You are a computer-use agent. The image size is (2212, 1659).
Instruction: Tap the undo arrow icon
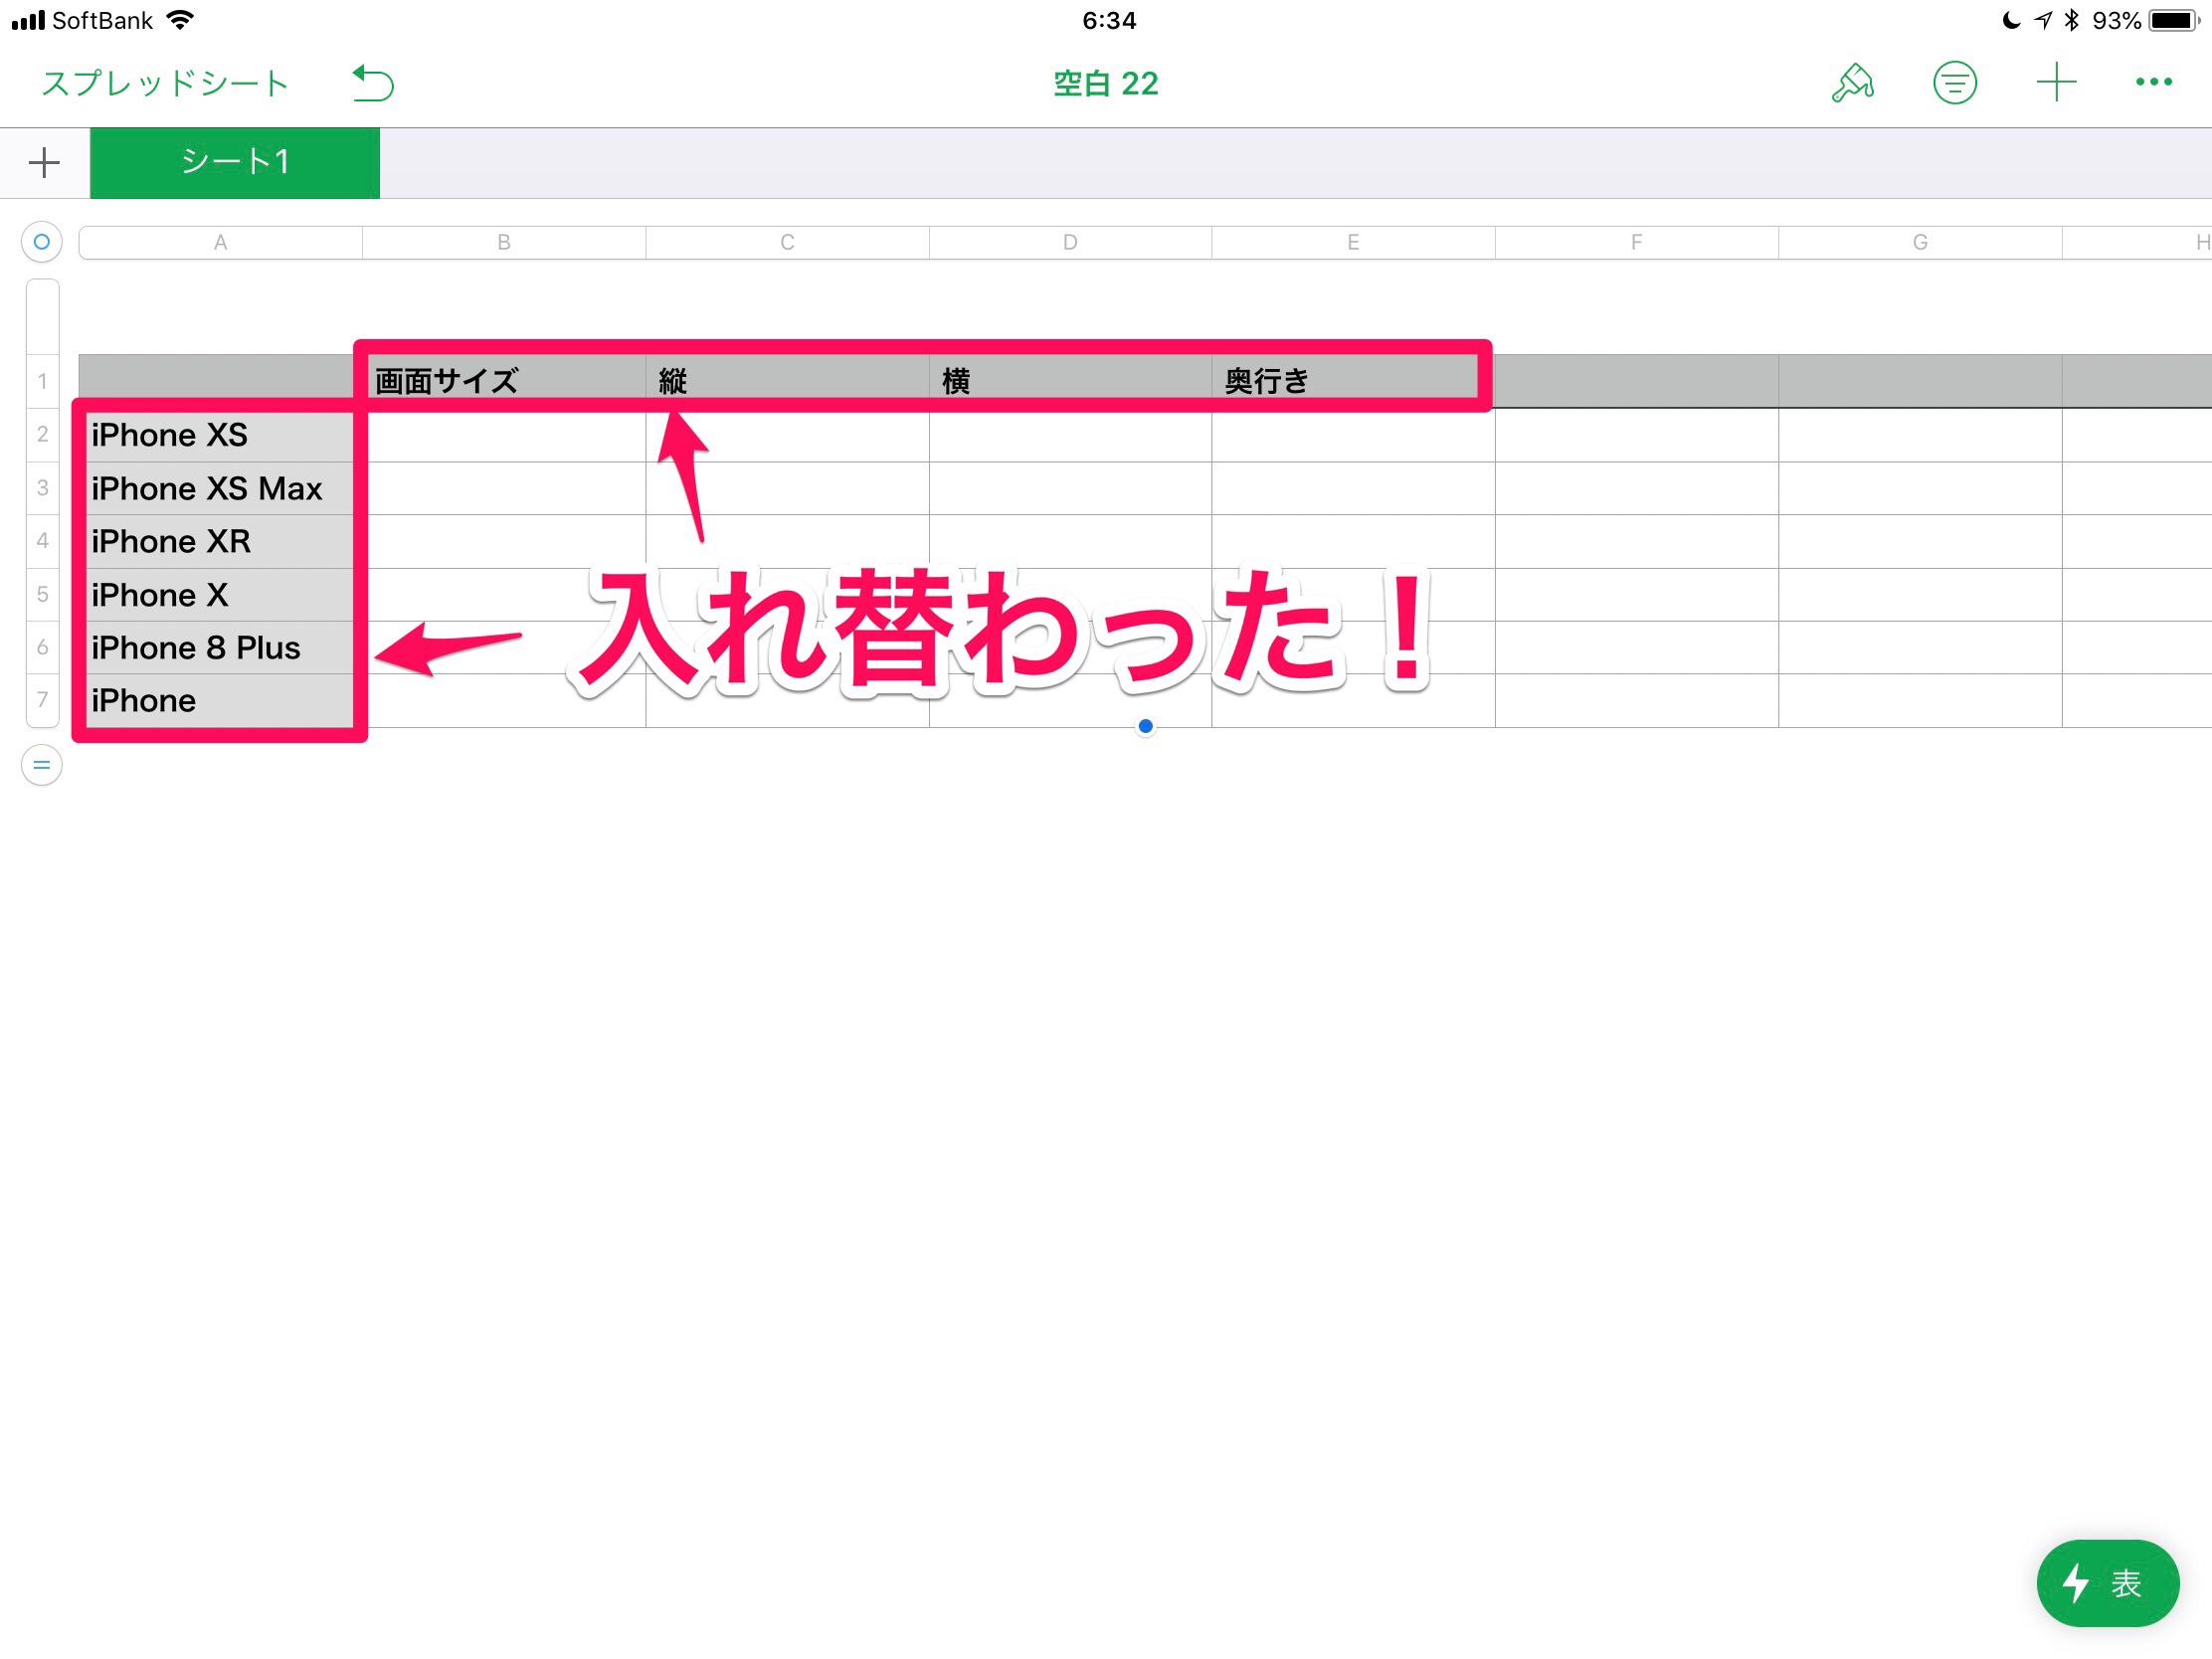point(373,83)
